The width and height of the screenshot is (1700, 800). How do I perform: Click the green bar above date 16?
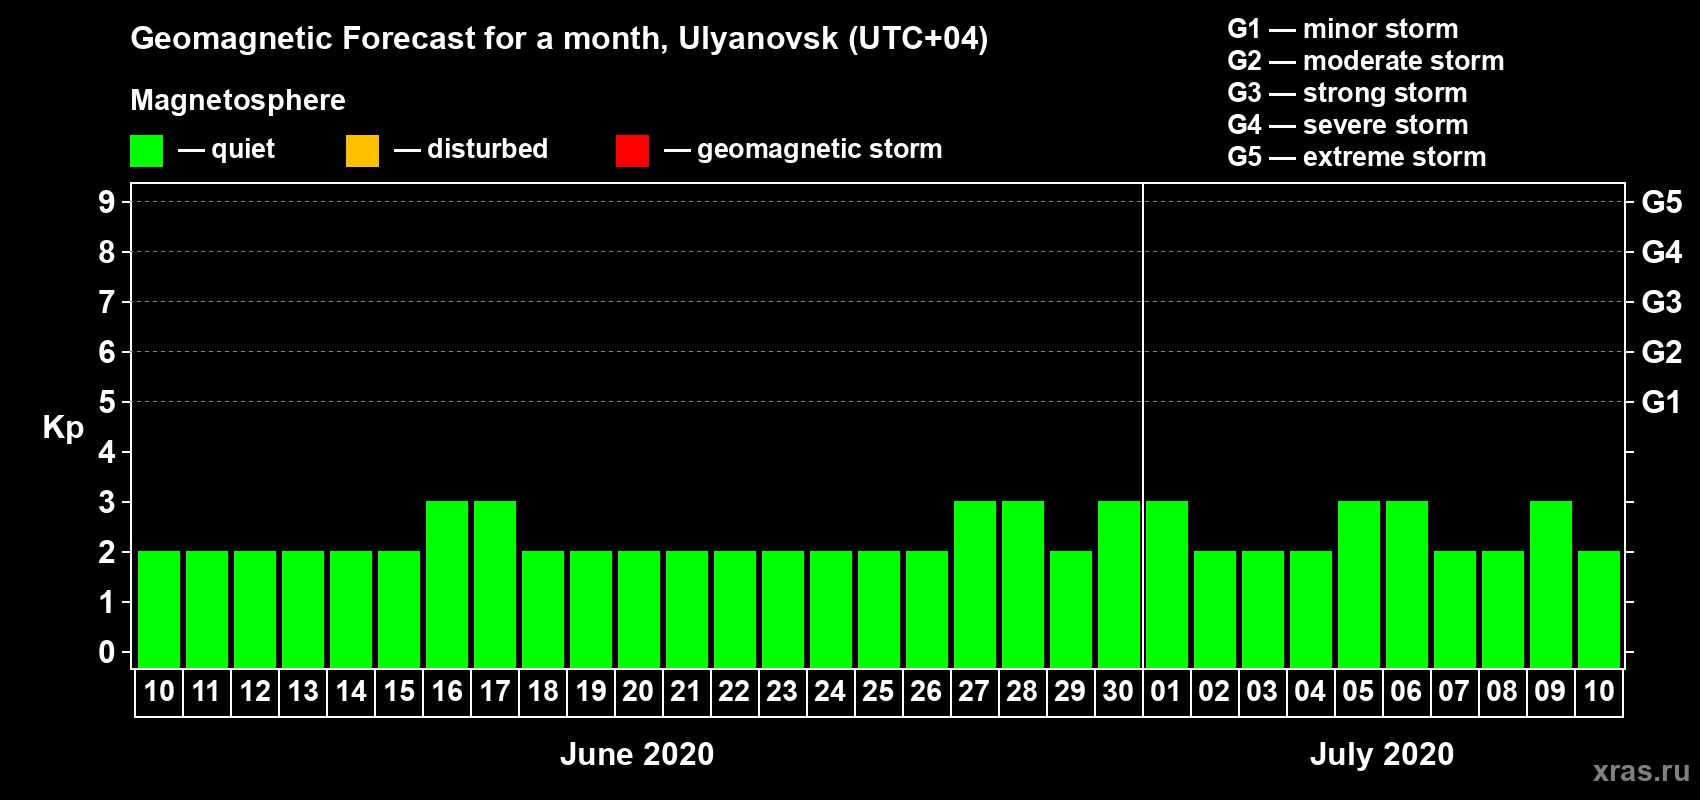point(447,584)
